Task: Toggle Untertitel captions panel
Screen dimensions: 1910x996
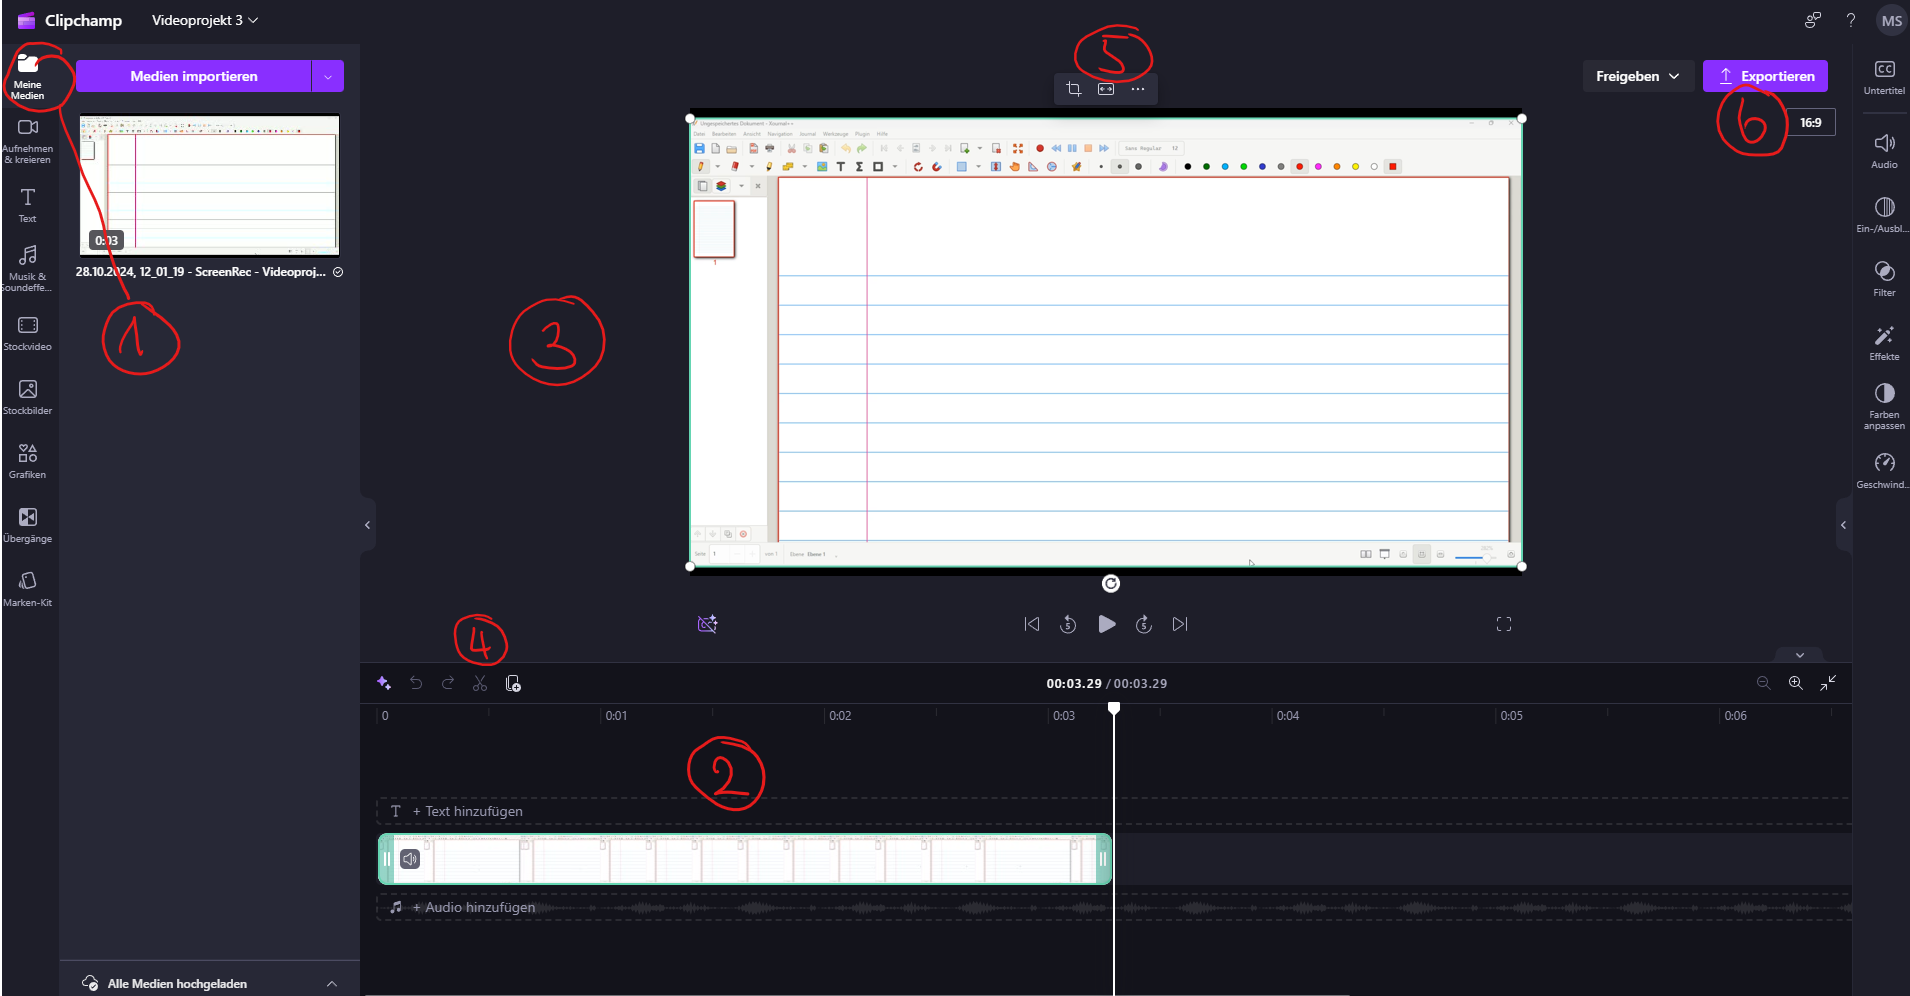Action: [x=1884, y=76]
